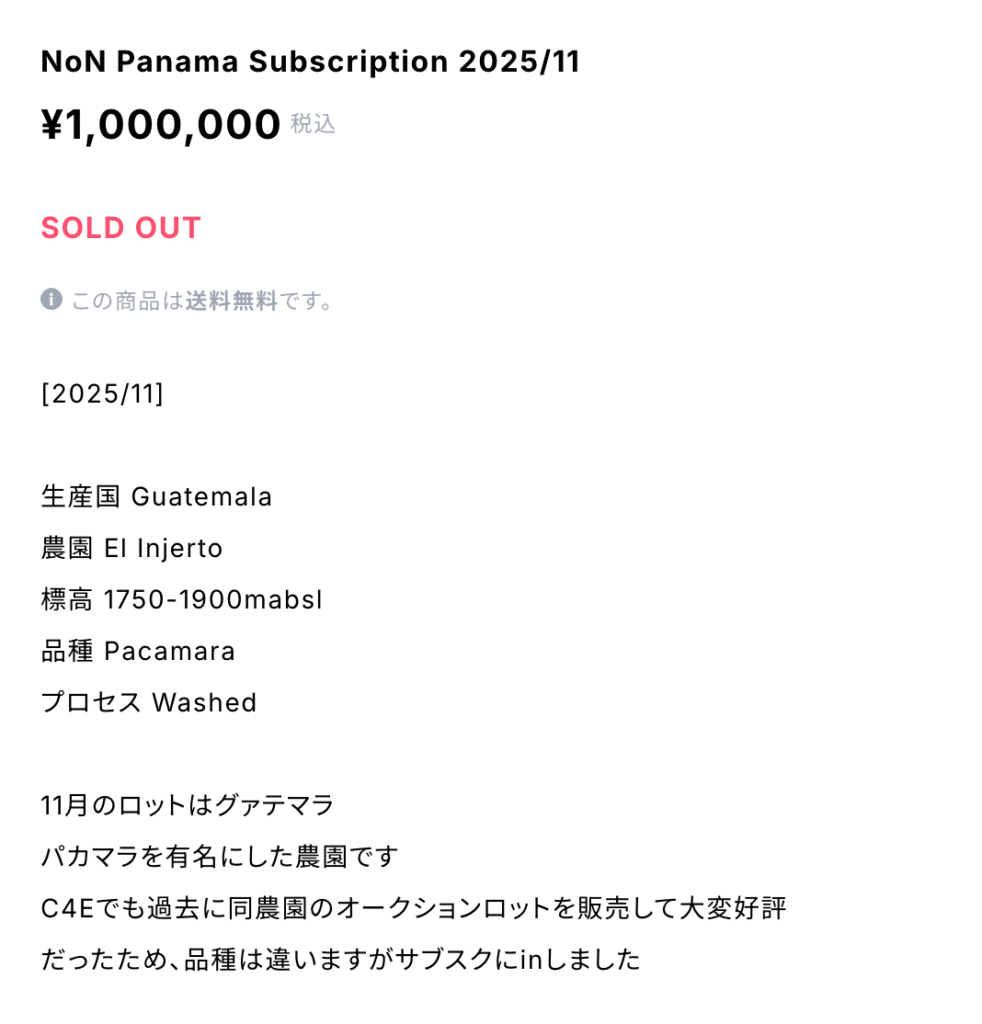The height and width of the screenshot is (1024, 982).
Task: Click the Pacamara variety value
Action: (x=170, y=652)
